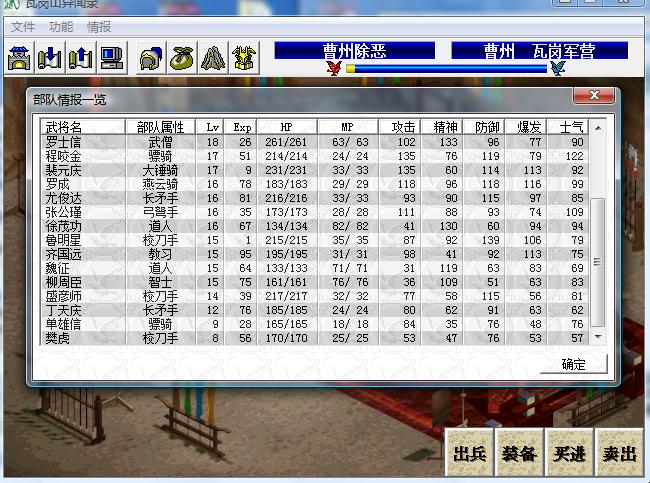Click the 确定 button
Viewport: 650px width, 483px height.
click(574, 364)
